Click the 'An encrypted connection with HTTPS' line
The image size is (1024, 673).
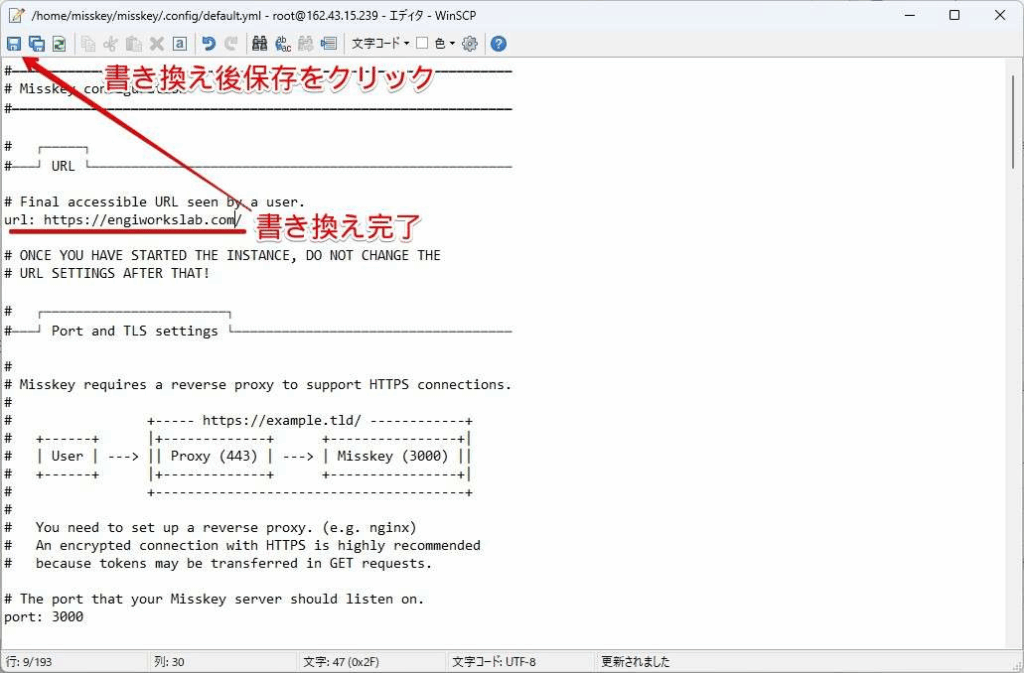242,545
